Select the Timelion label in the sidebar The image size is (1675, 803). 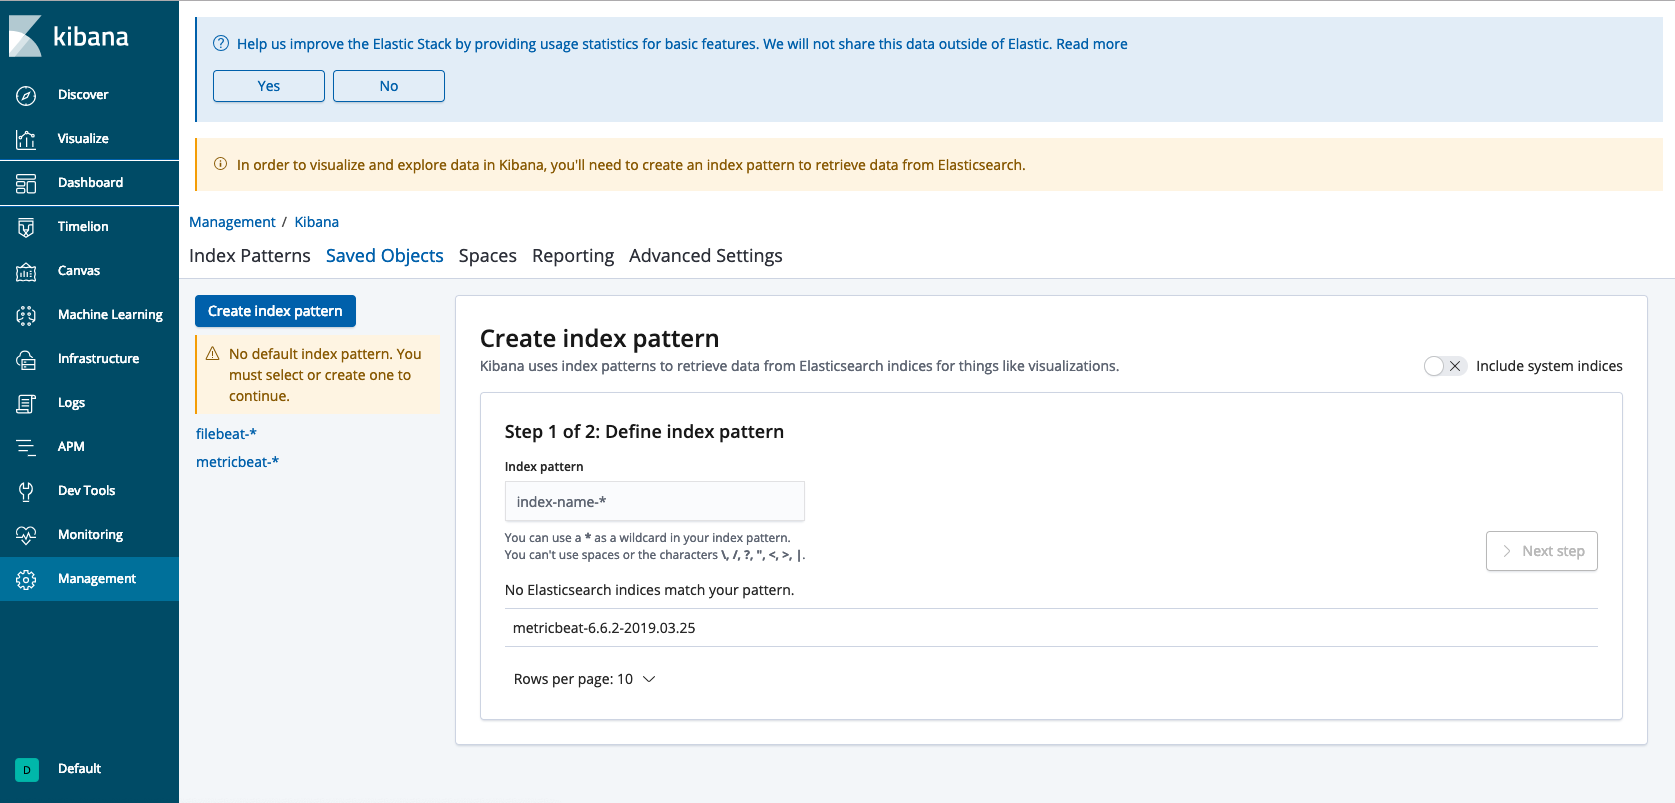click(x=83, y=226)
